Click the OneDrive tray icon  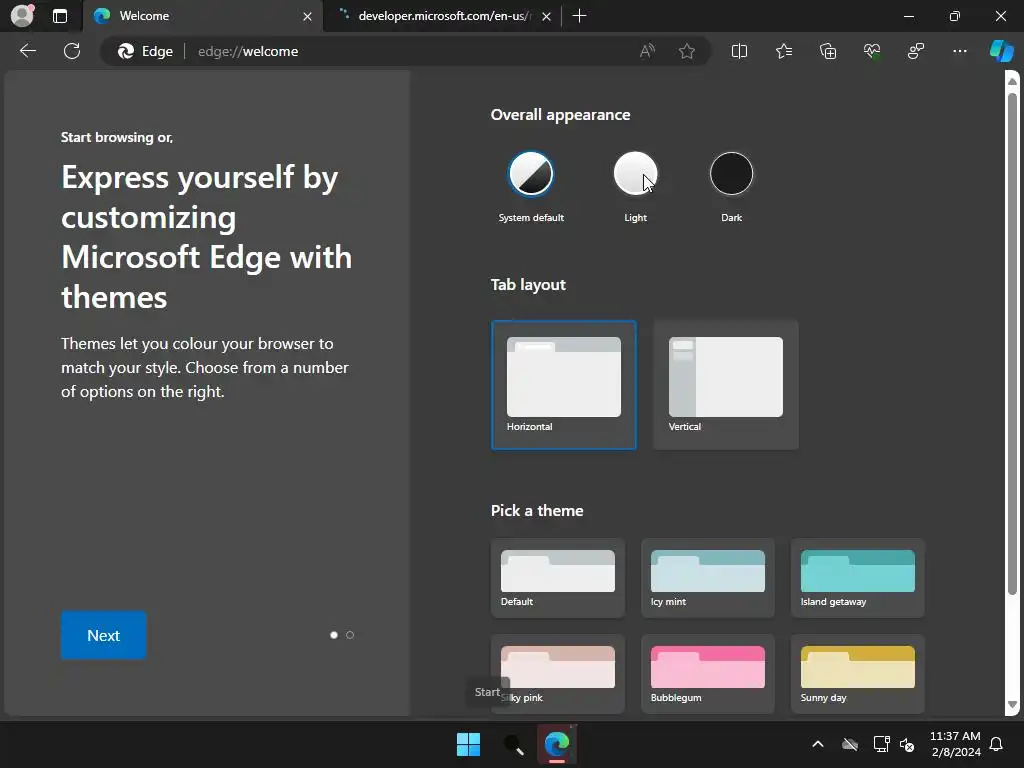(x=850, y=744)
